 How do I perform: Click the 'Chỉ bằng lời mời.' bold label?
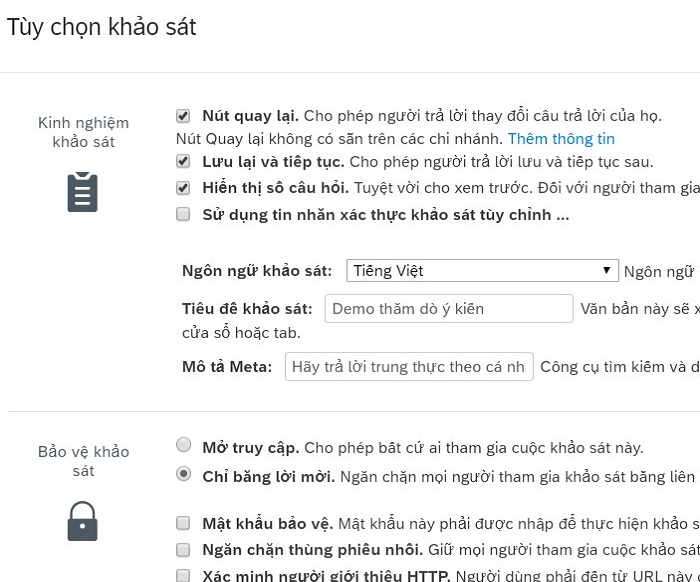coord(268,477)
